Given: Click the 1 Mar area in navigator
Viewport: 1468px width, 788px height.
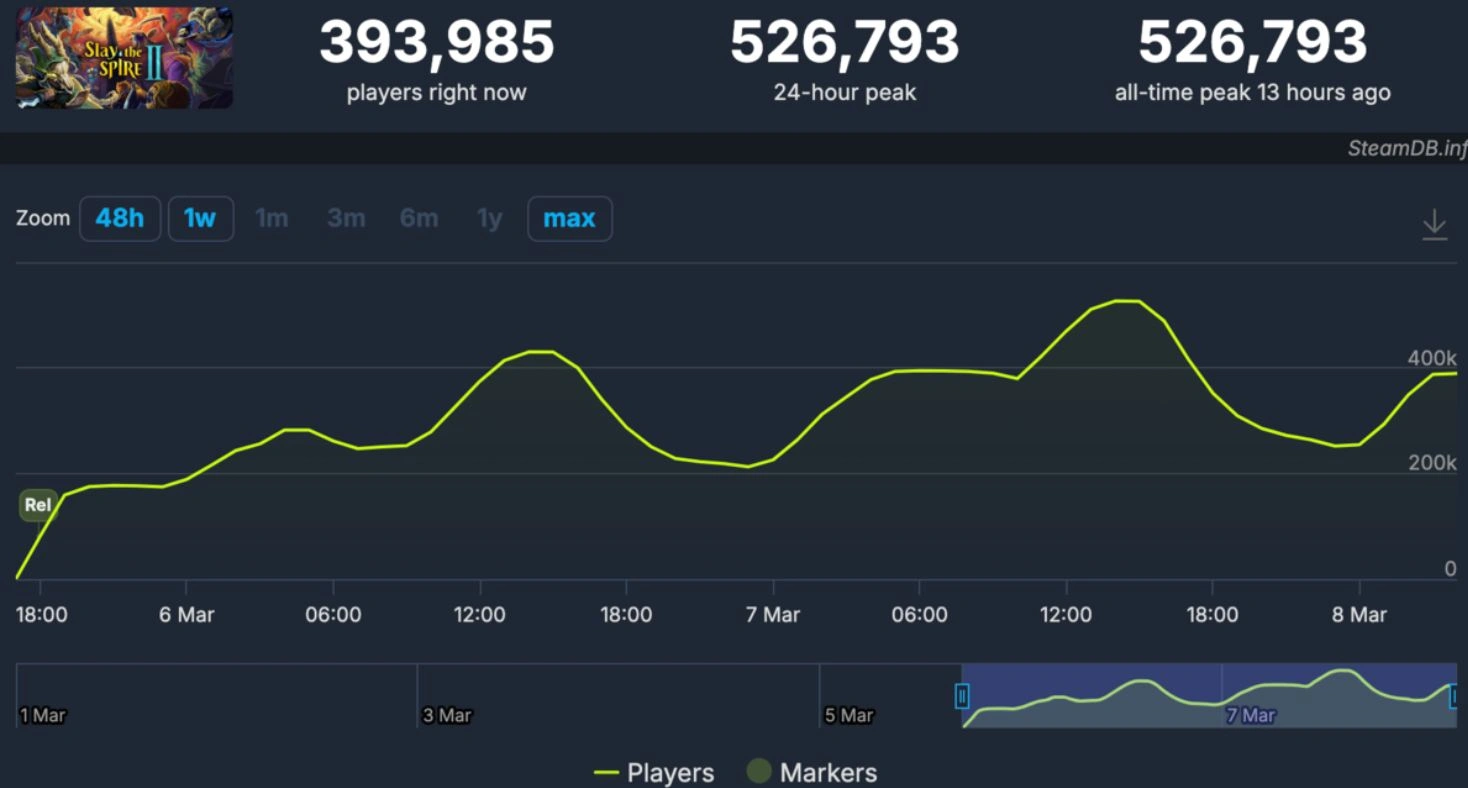Looking at the screenshot, I should click(43, 715).
